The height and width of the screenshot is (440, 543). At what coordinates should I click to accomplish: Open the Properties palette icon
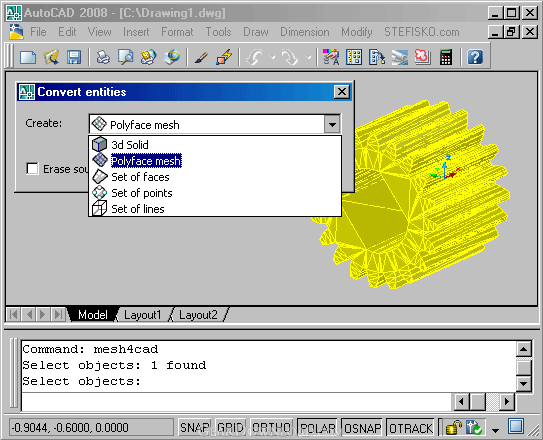[331, 57]
